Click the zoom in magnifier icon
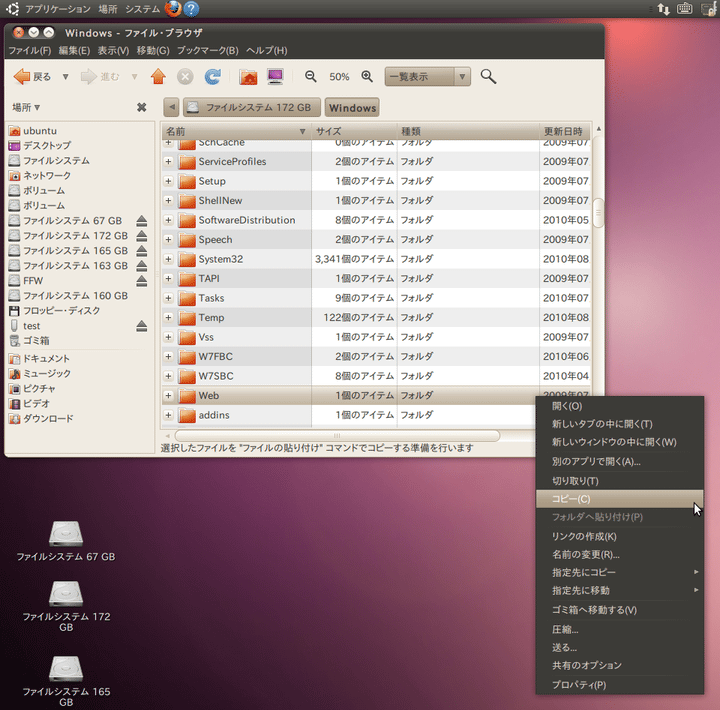The height and width of the screenshot is (710, 720). click(367, 77)
